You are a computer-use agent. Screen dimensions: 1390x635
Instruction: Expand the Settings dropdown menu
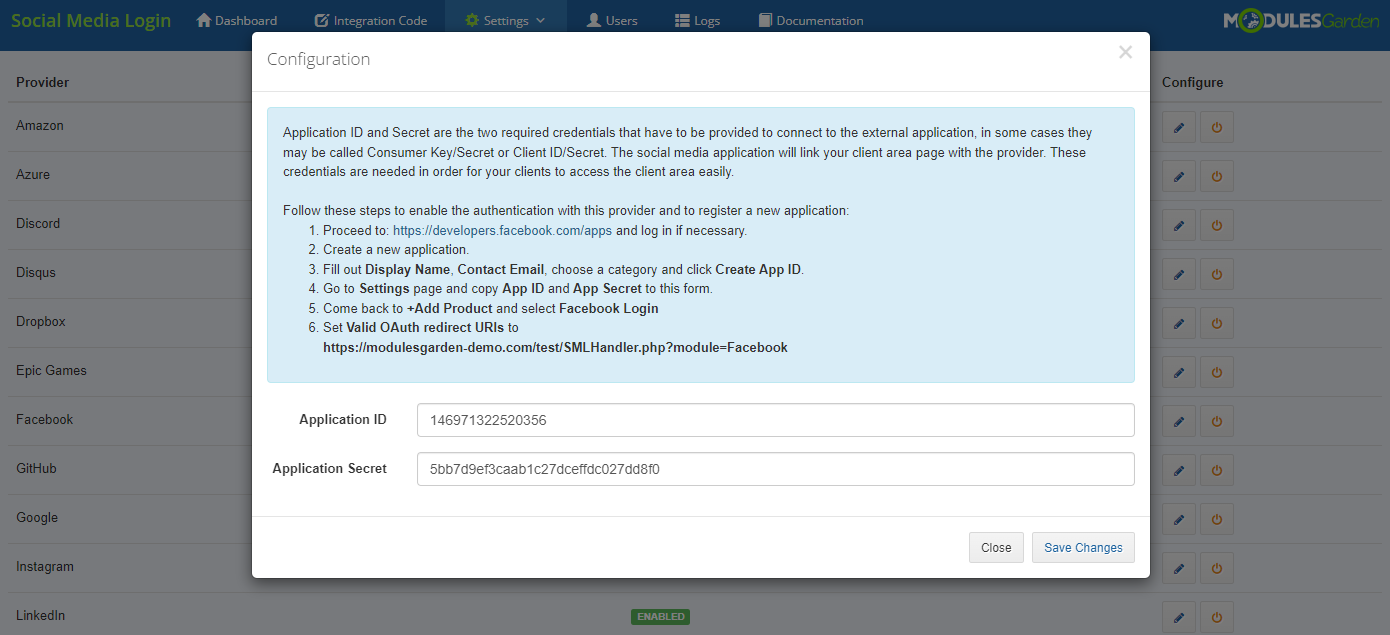click(x=505, y=19)
